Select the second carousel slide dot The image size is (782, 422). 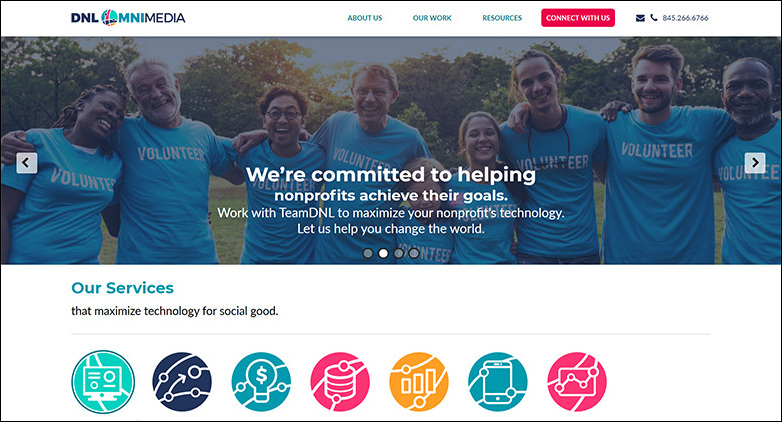pos(383,253)
